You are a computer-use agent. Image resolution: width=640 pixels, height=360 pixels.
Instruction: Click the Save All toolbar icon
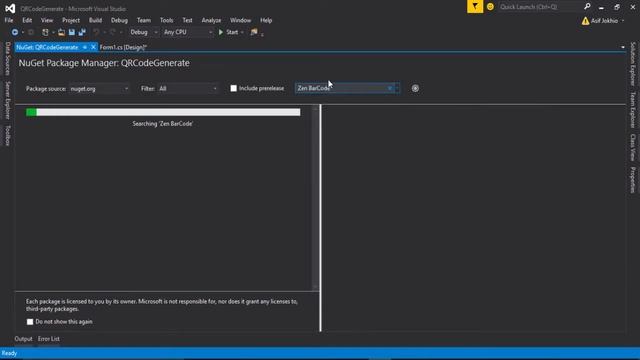point(82,32)
